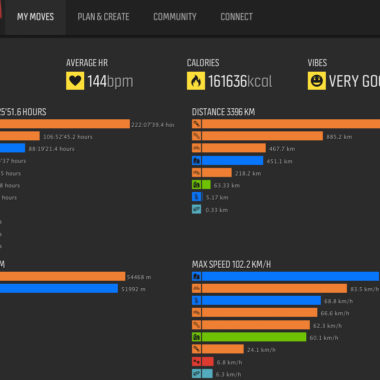
Task: Click the 0.33 km distance value
Action: (x=217, y=210)
